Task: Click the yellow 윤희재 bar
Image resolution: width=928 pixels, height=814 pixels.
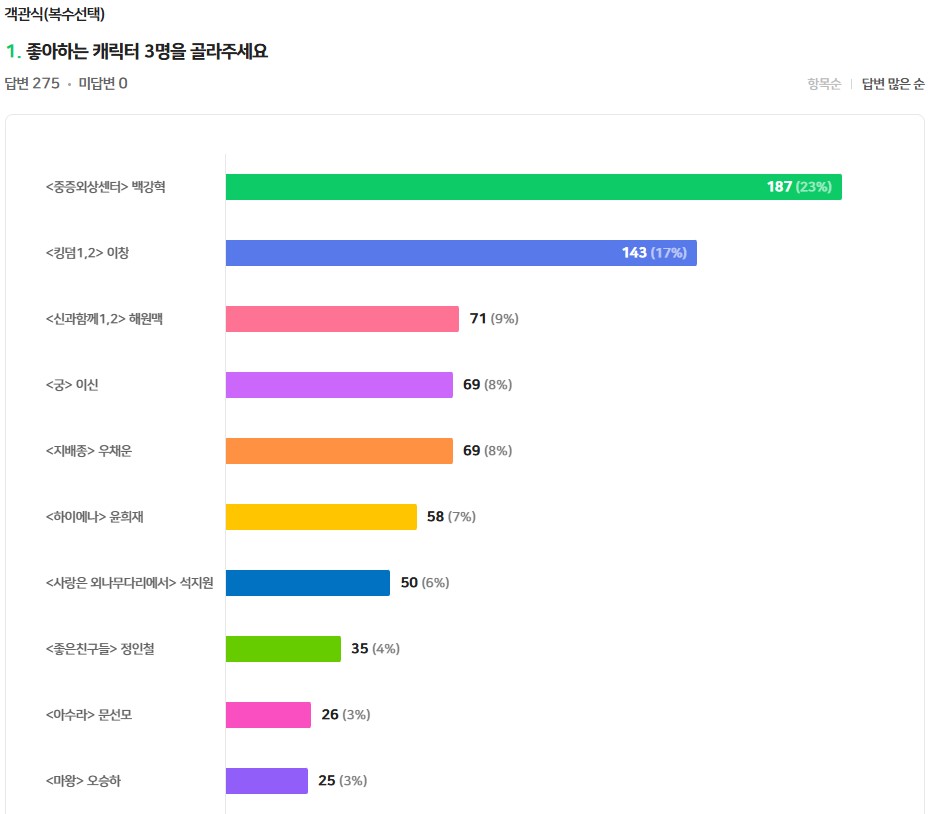Action: [x=321, y=517]
